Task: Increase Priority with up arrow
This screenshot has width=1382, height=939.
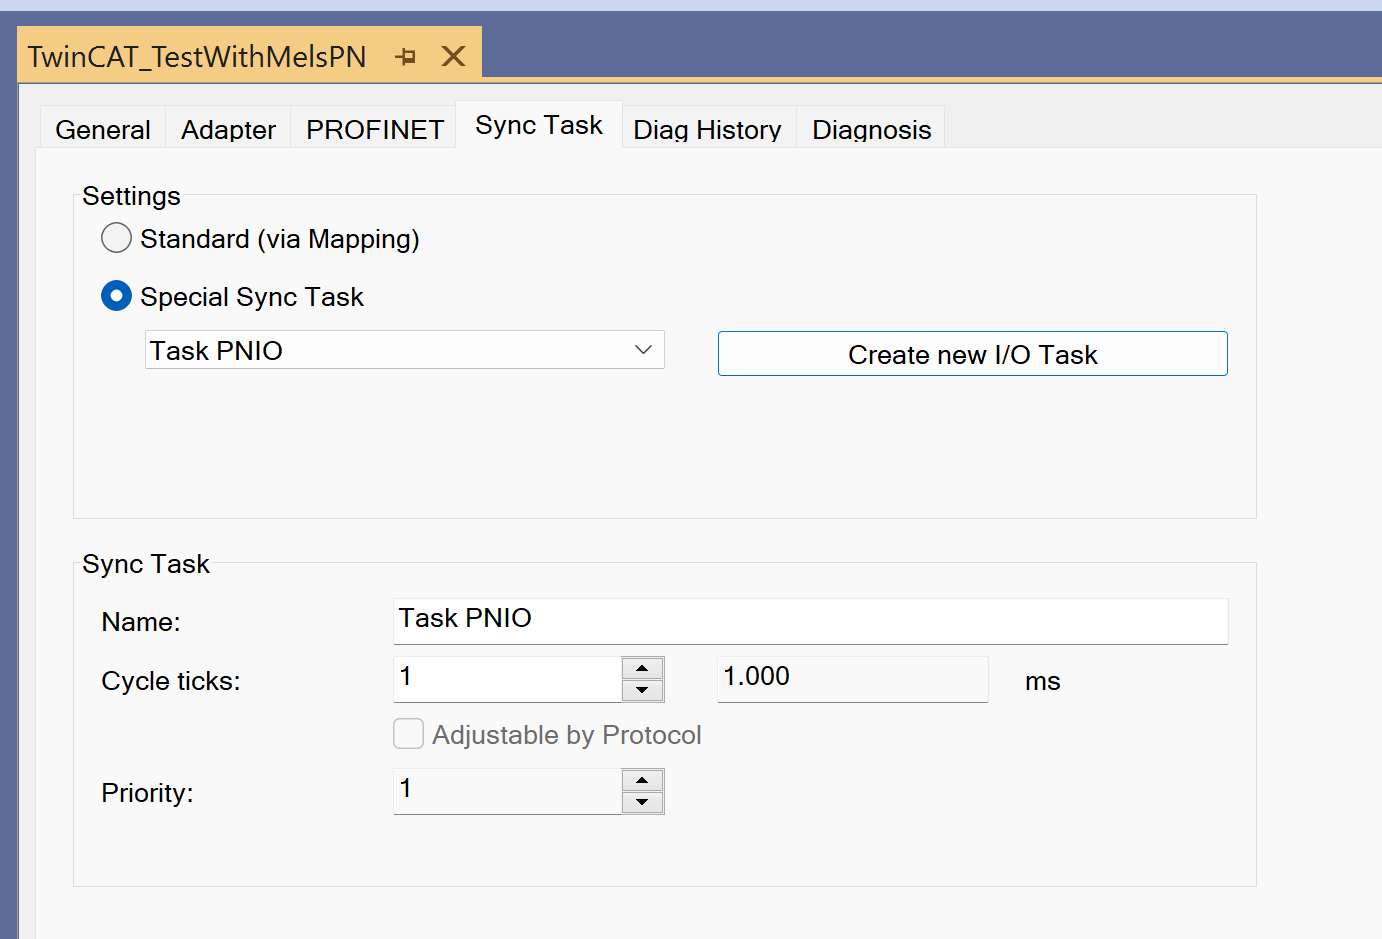Action: tap(642, 780)
